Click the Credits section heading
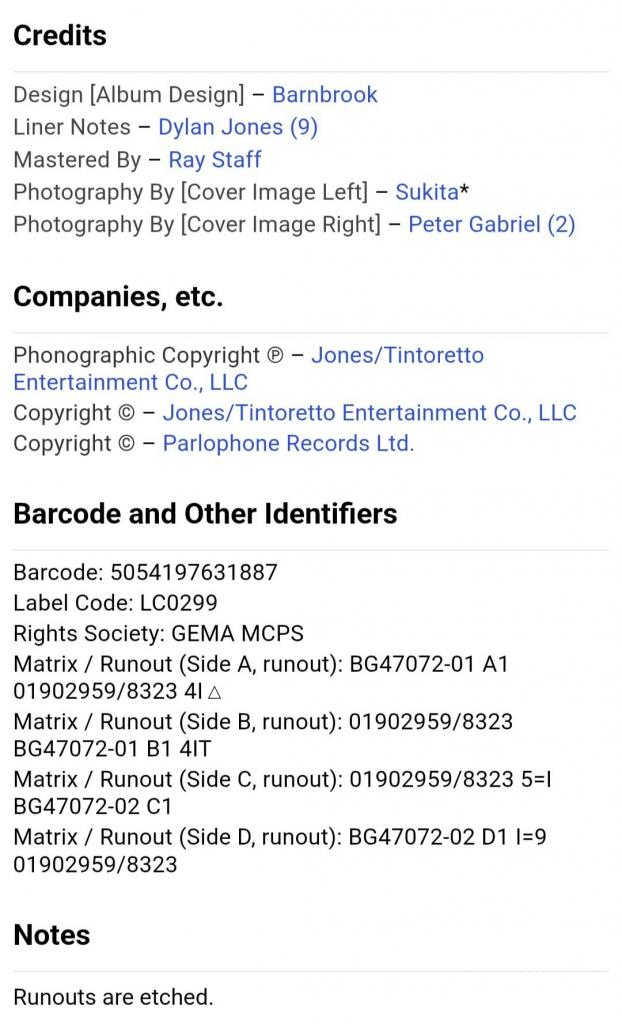 coord(60,36)
